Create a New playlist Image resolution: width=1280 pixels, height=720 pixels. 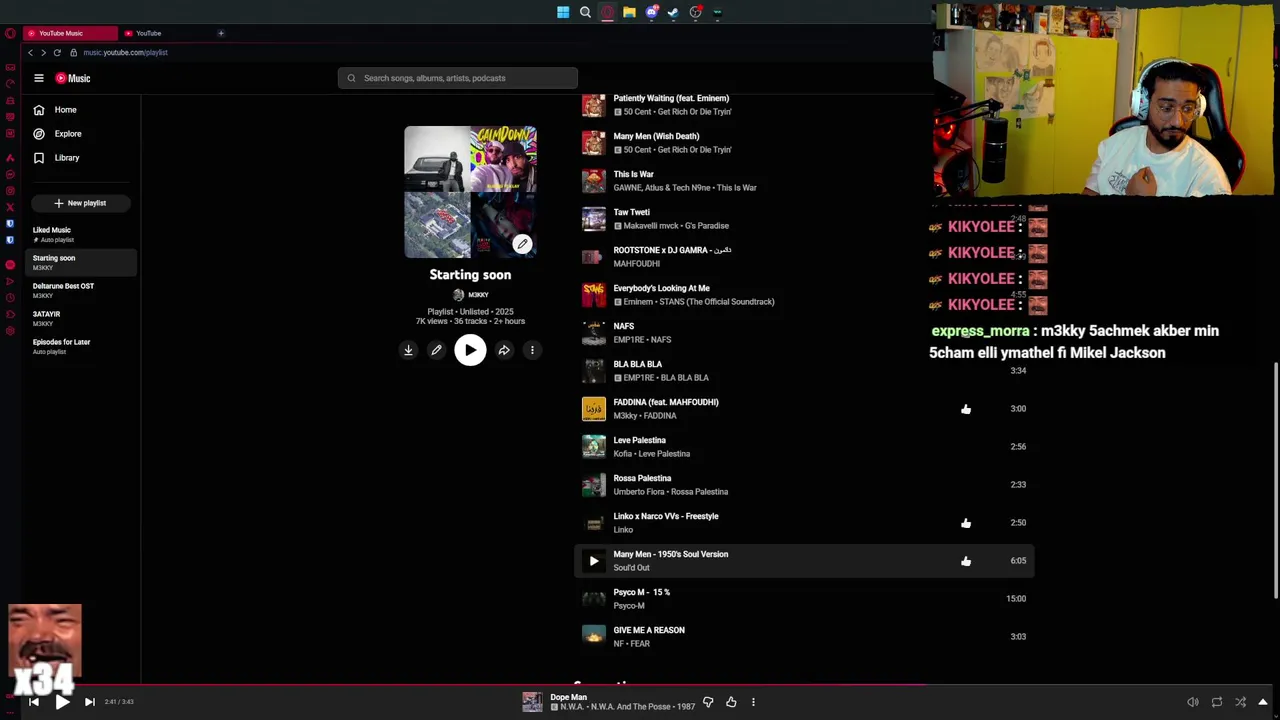click(80, 203)
